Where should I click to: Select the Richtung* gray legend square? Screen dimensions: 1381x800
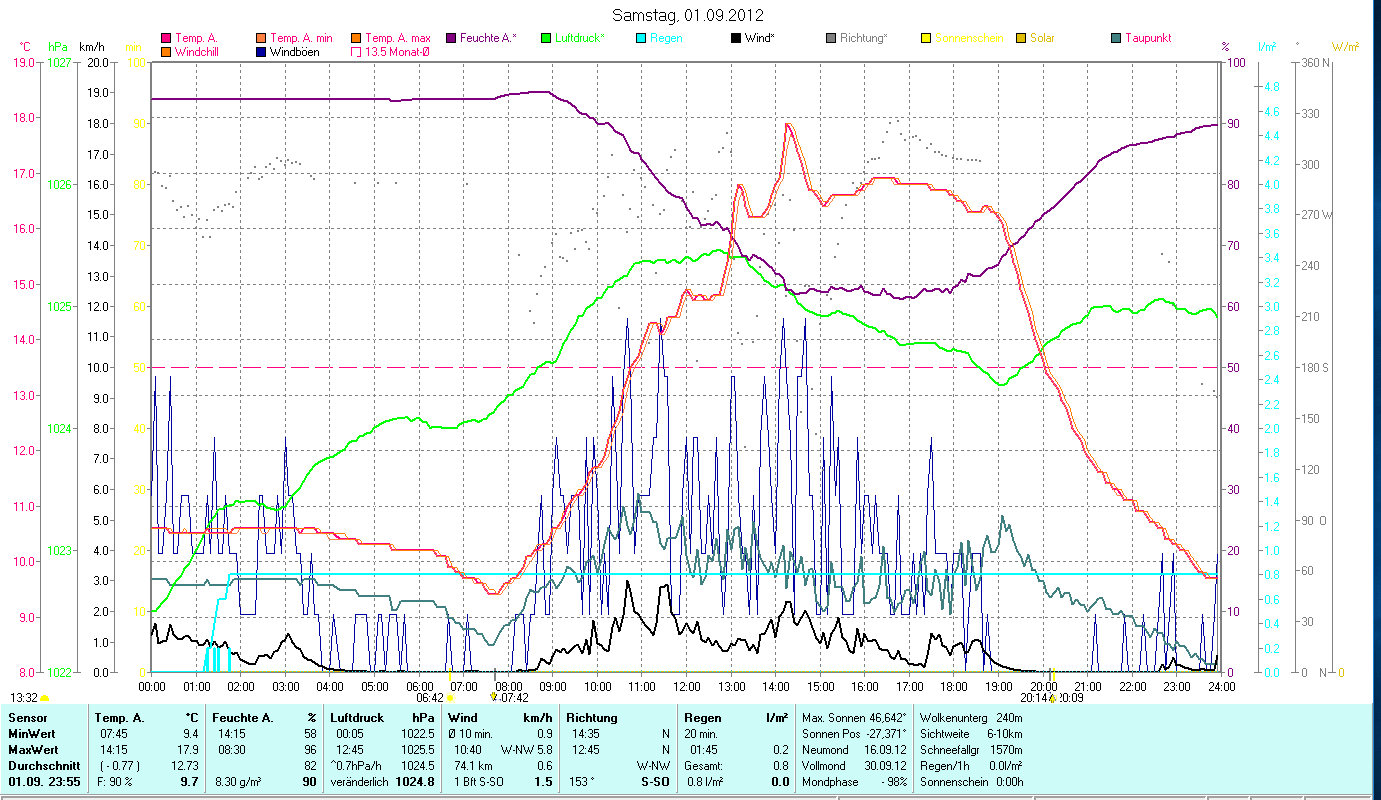(x=831, y=38)
